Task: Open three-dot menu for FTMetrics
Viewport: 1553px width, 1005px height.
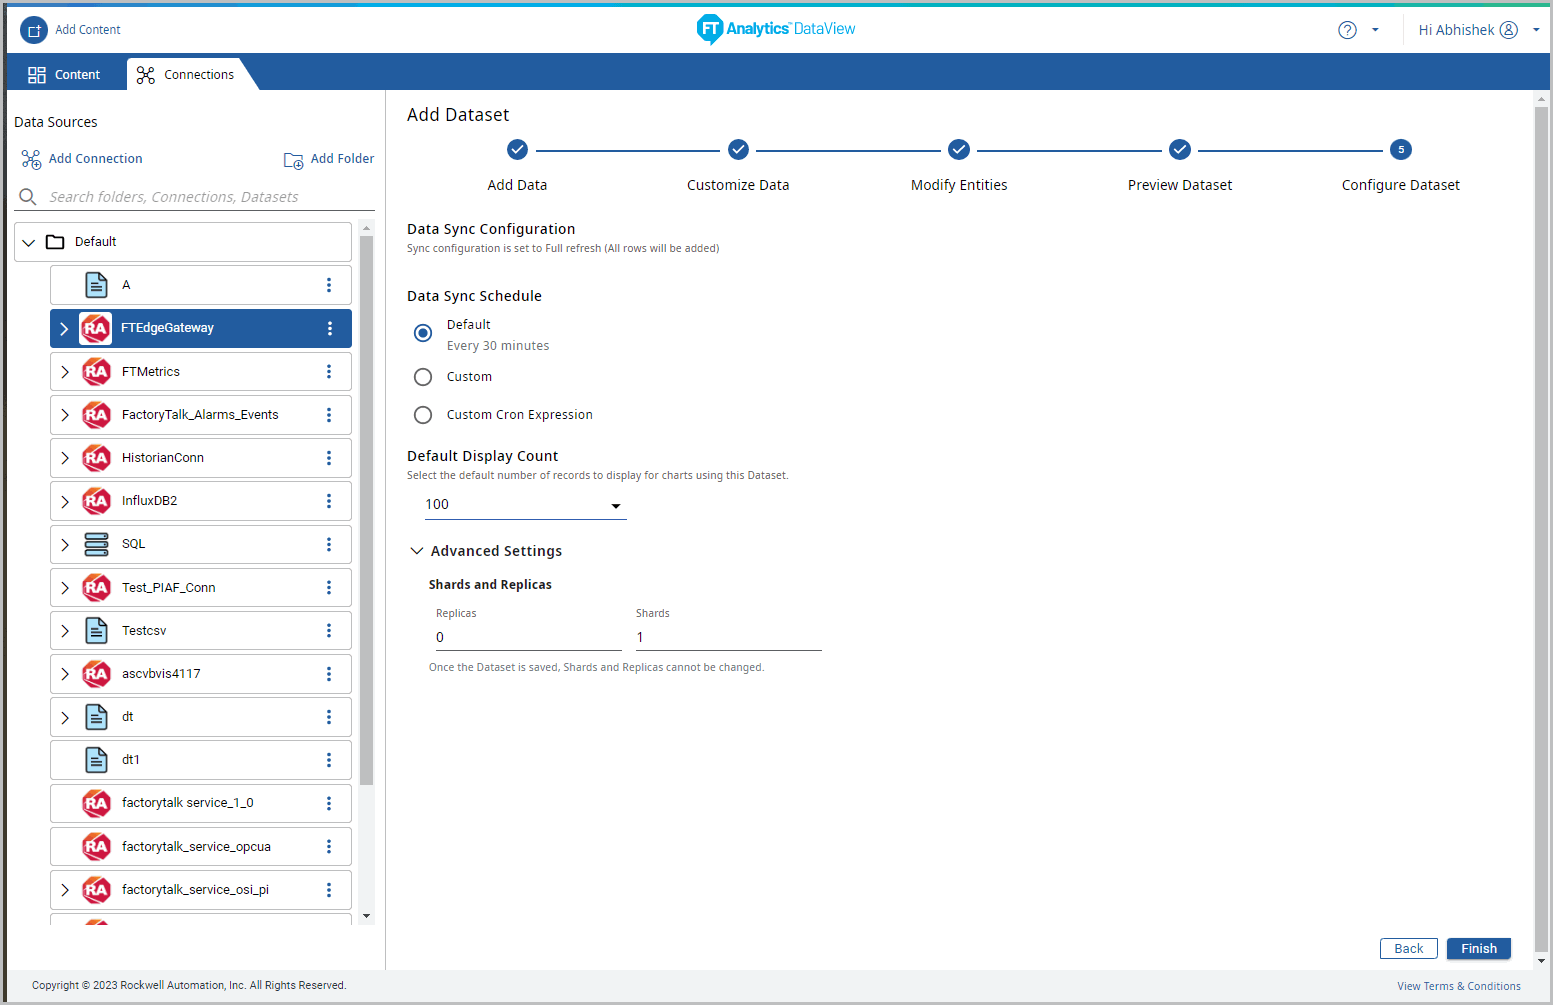Action: [x=329, y=372]
